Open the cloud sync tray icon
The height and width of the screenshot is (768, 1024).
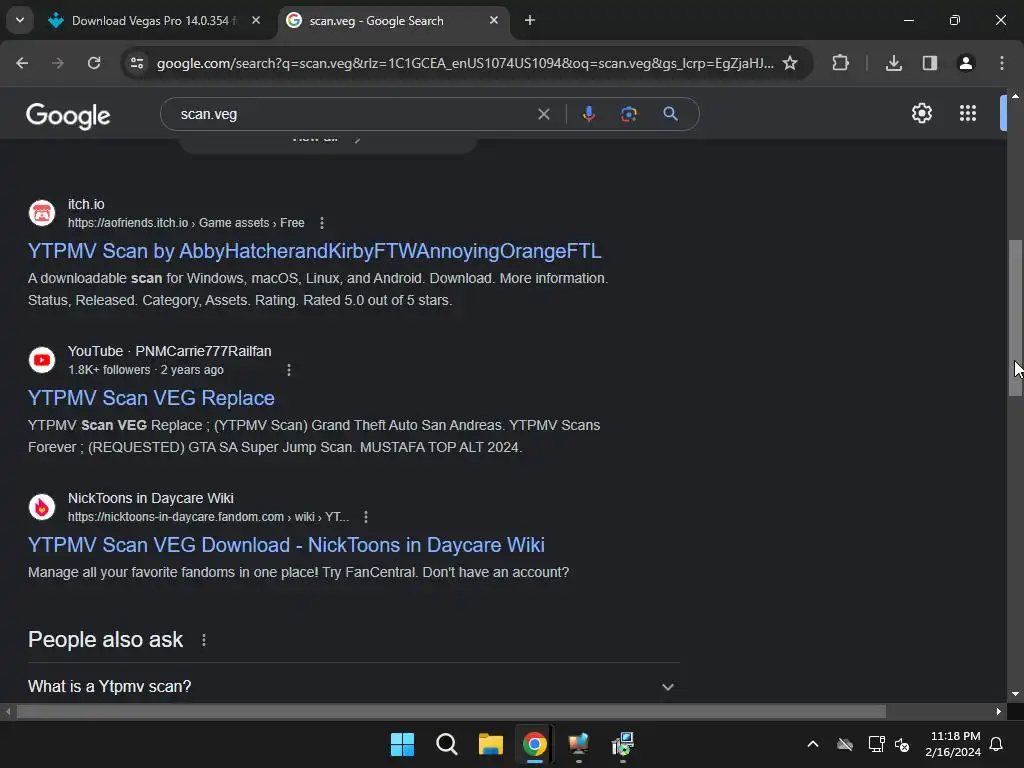pos(845,744)
